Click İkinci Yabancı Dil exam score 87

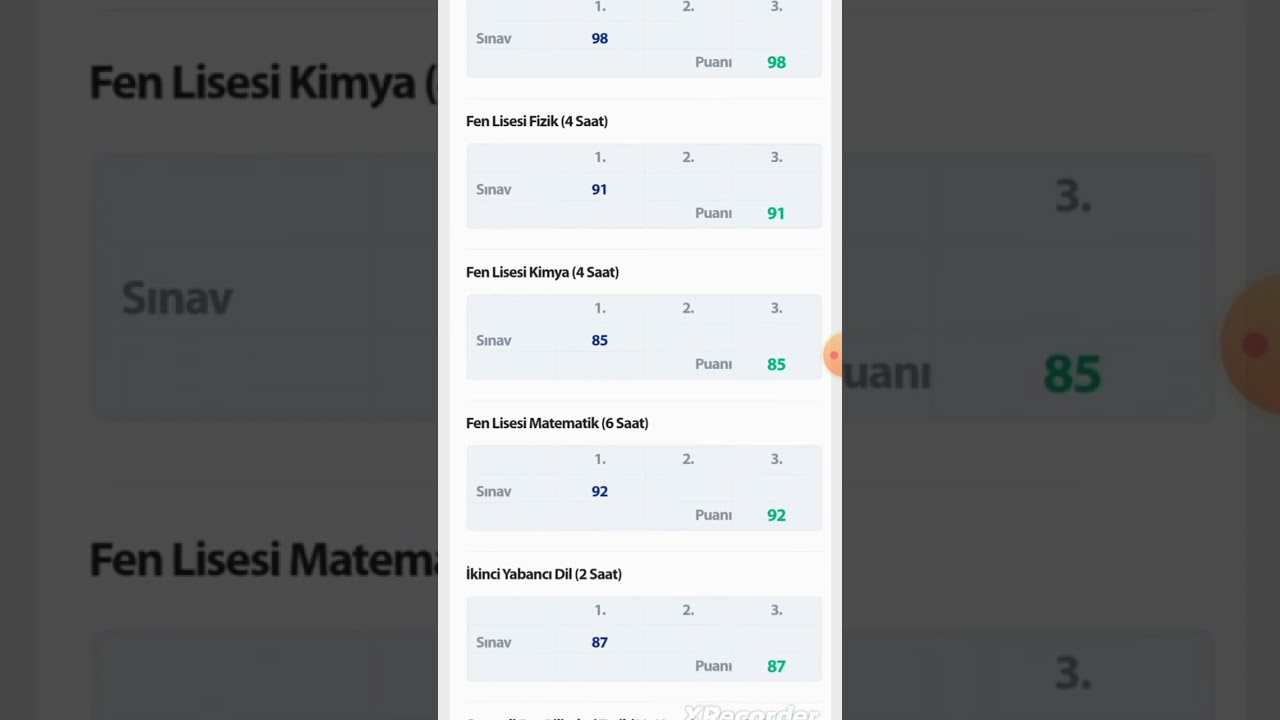click(599, 642)
